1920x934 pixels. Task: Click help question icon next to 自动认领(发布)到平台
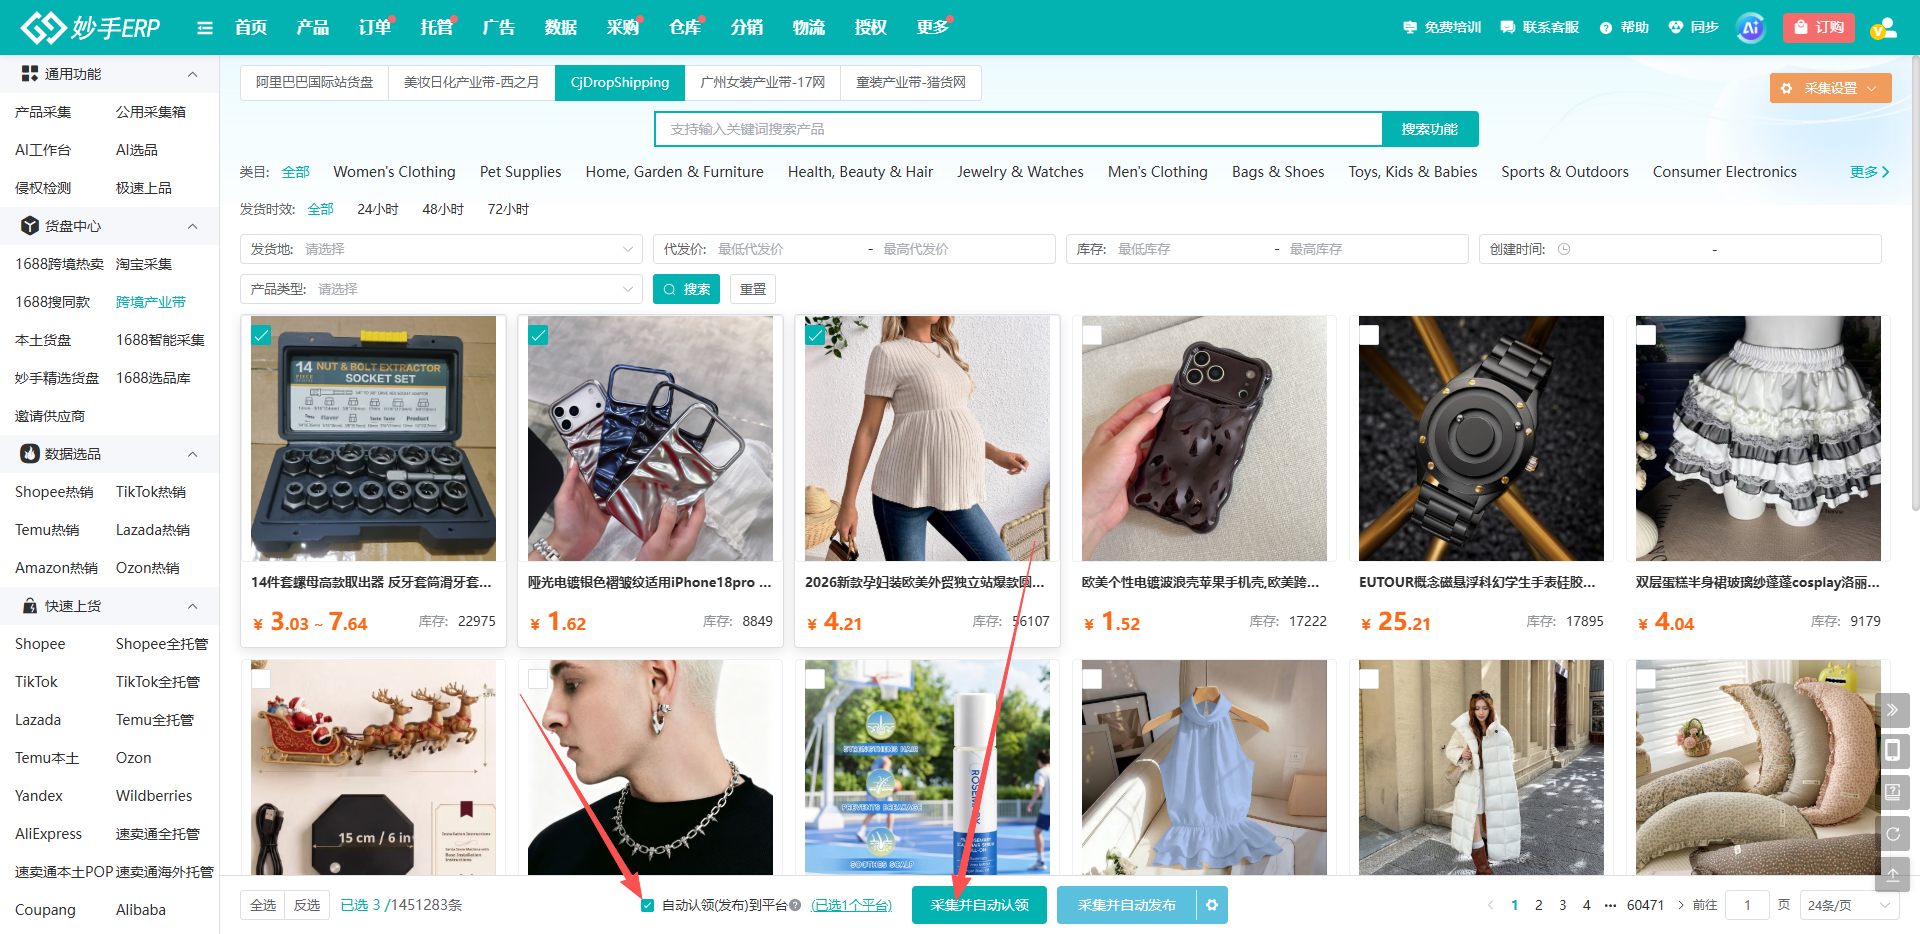pos(795,905)
